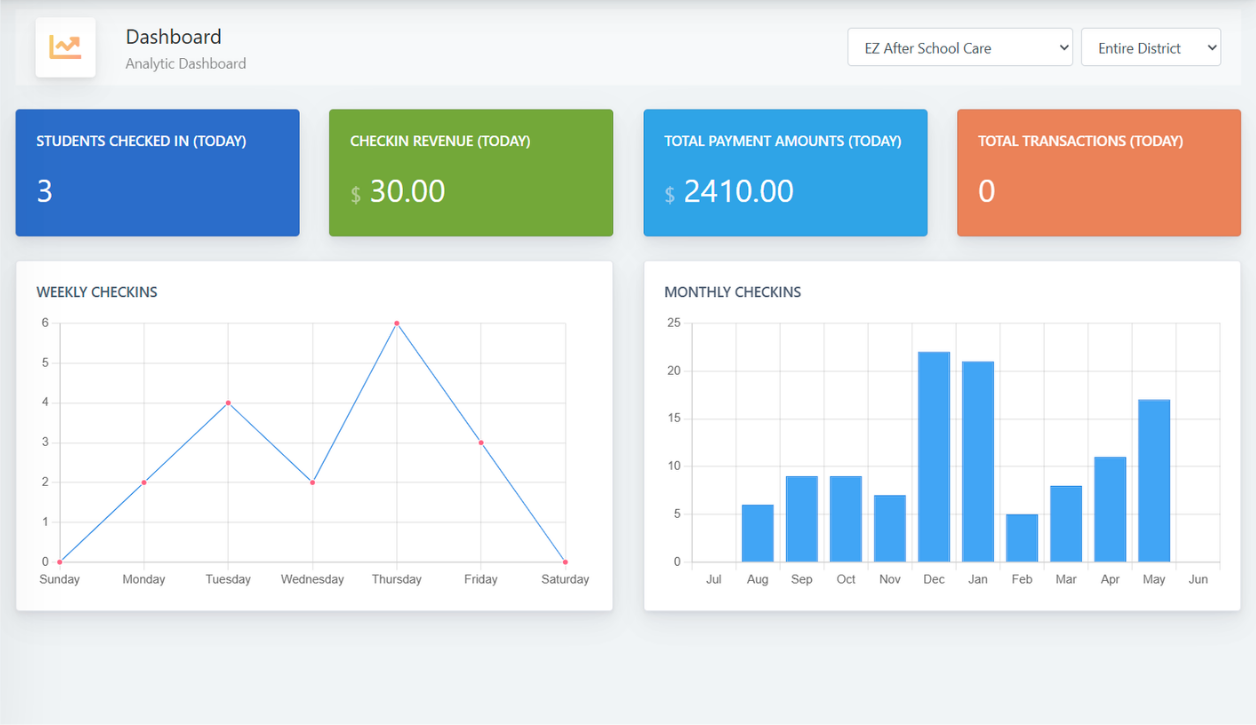Select the Wednesday point on Weekly Checkins
The height and width of the screenshot is (725, 1256).
pyautogui.click(x=312, y=481)
